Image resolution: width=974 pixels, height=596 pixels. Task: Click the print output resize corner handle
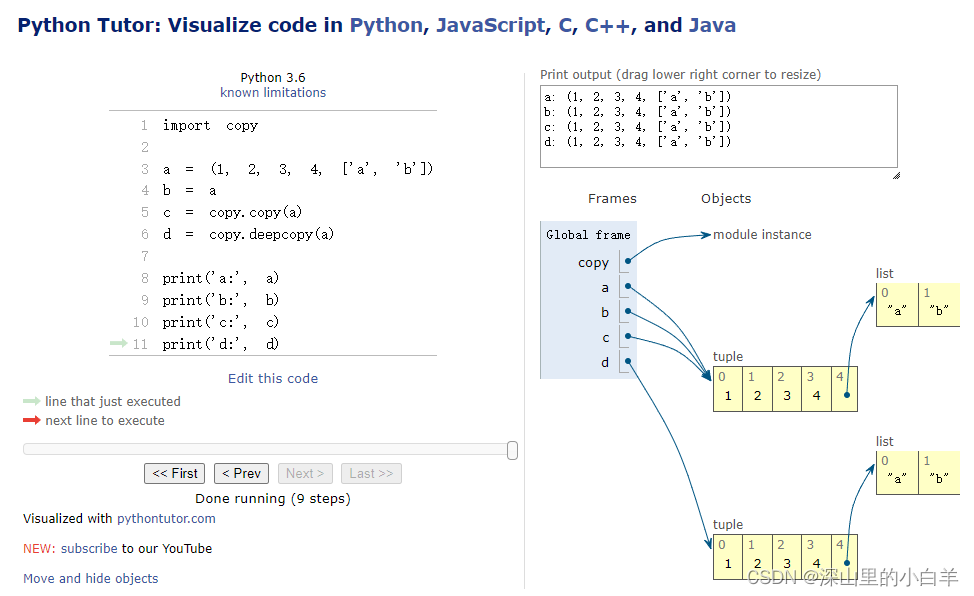895,175
